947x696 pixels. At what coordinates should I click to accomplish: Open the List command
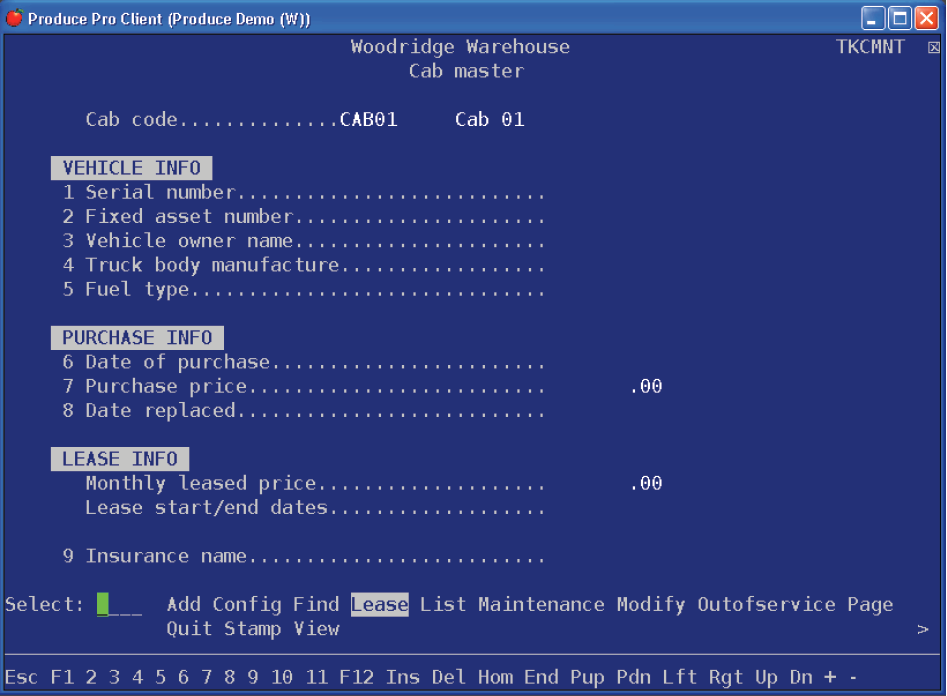pyautogui.click(x=443, y=605)
